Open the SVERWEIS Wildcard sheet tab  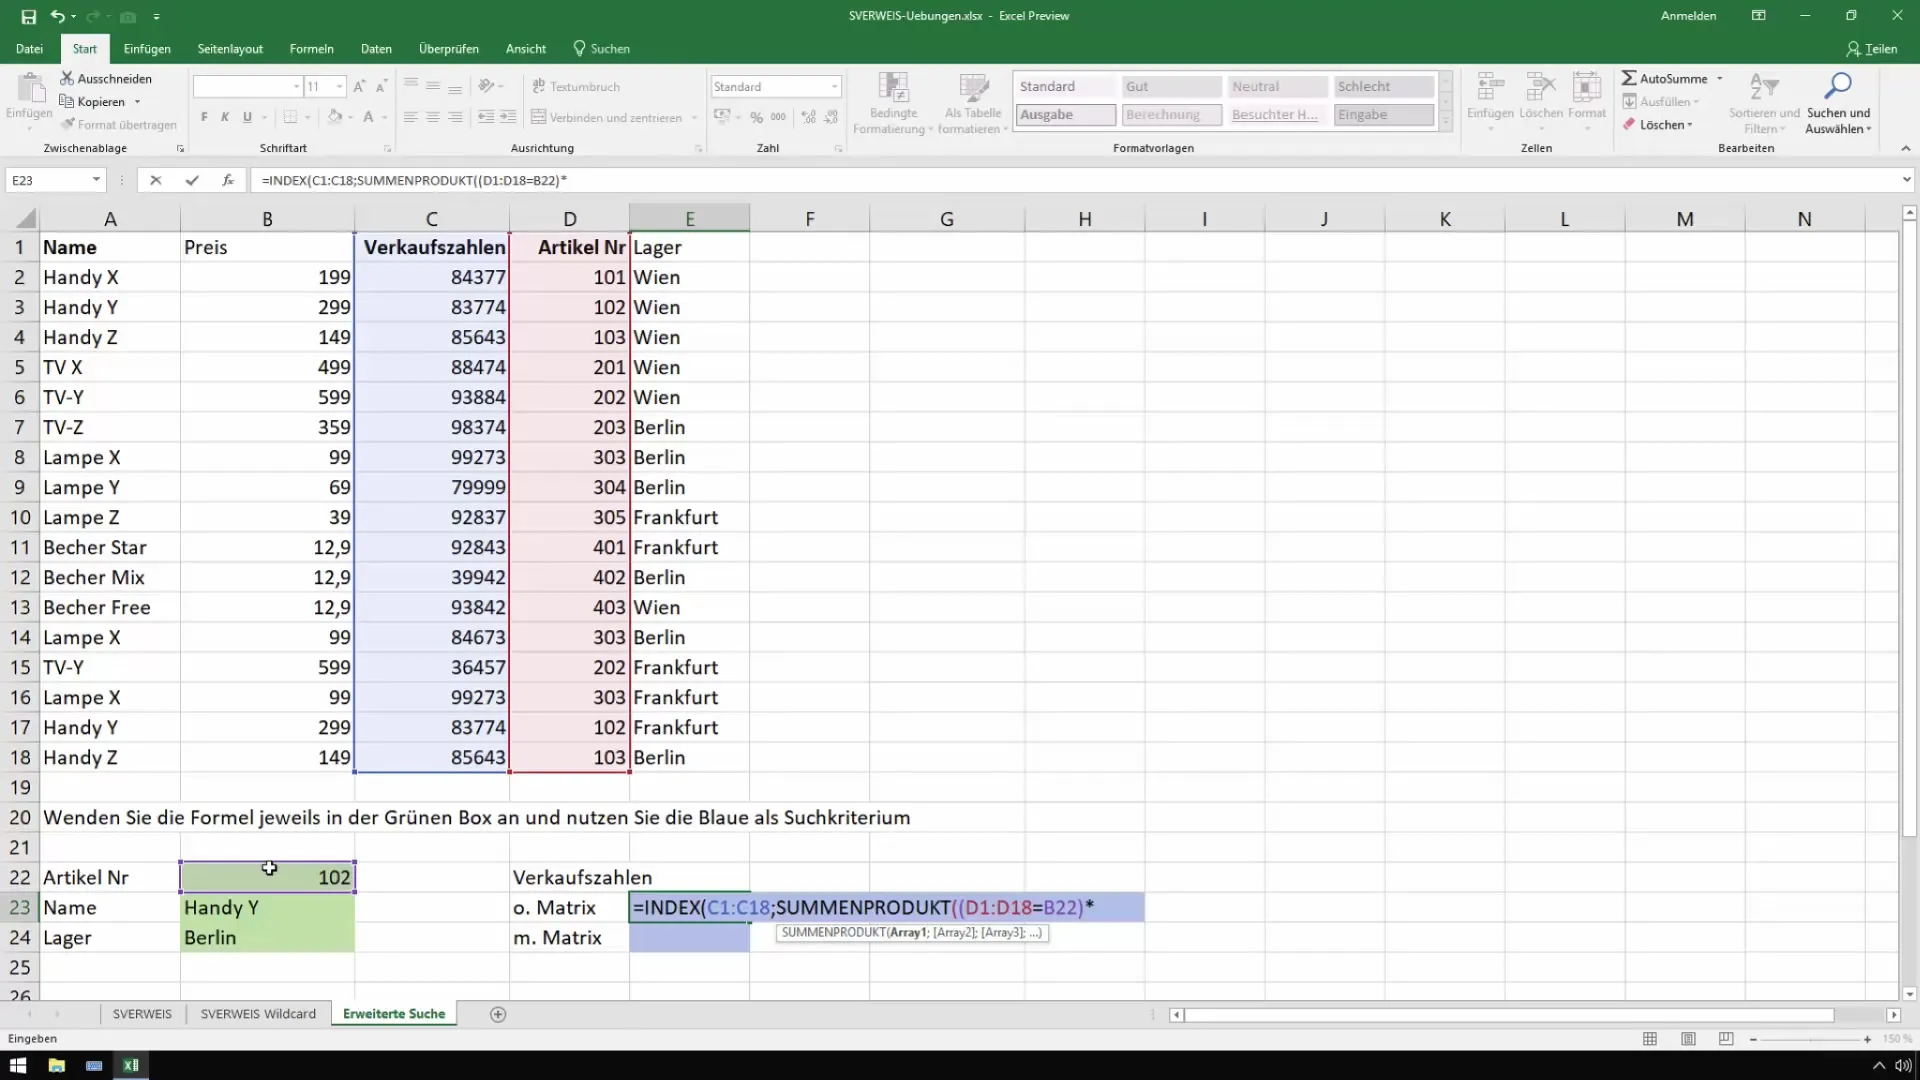tap(258, 1014)
